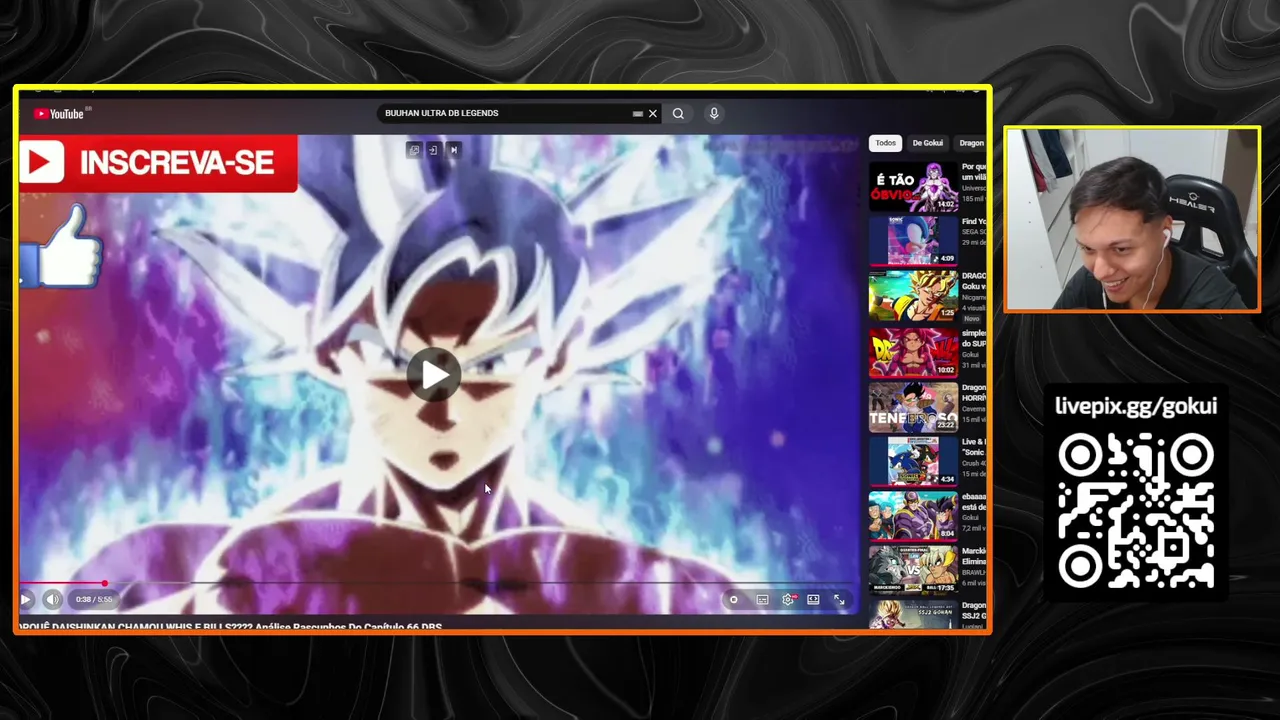Click the video title below the player
Image resolution: width=1280 pixels, height=720 pixels.
230,627
